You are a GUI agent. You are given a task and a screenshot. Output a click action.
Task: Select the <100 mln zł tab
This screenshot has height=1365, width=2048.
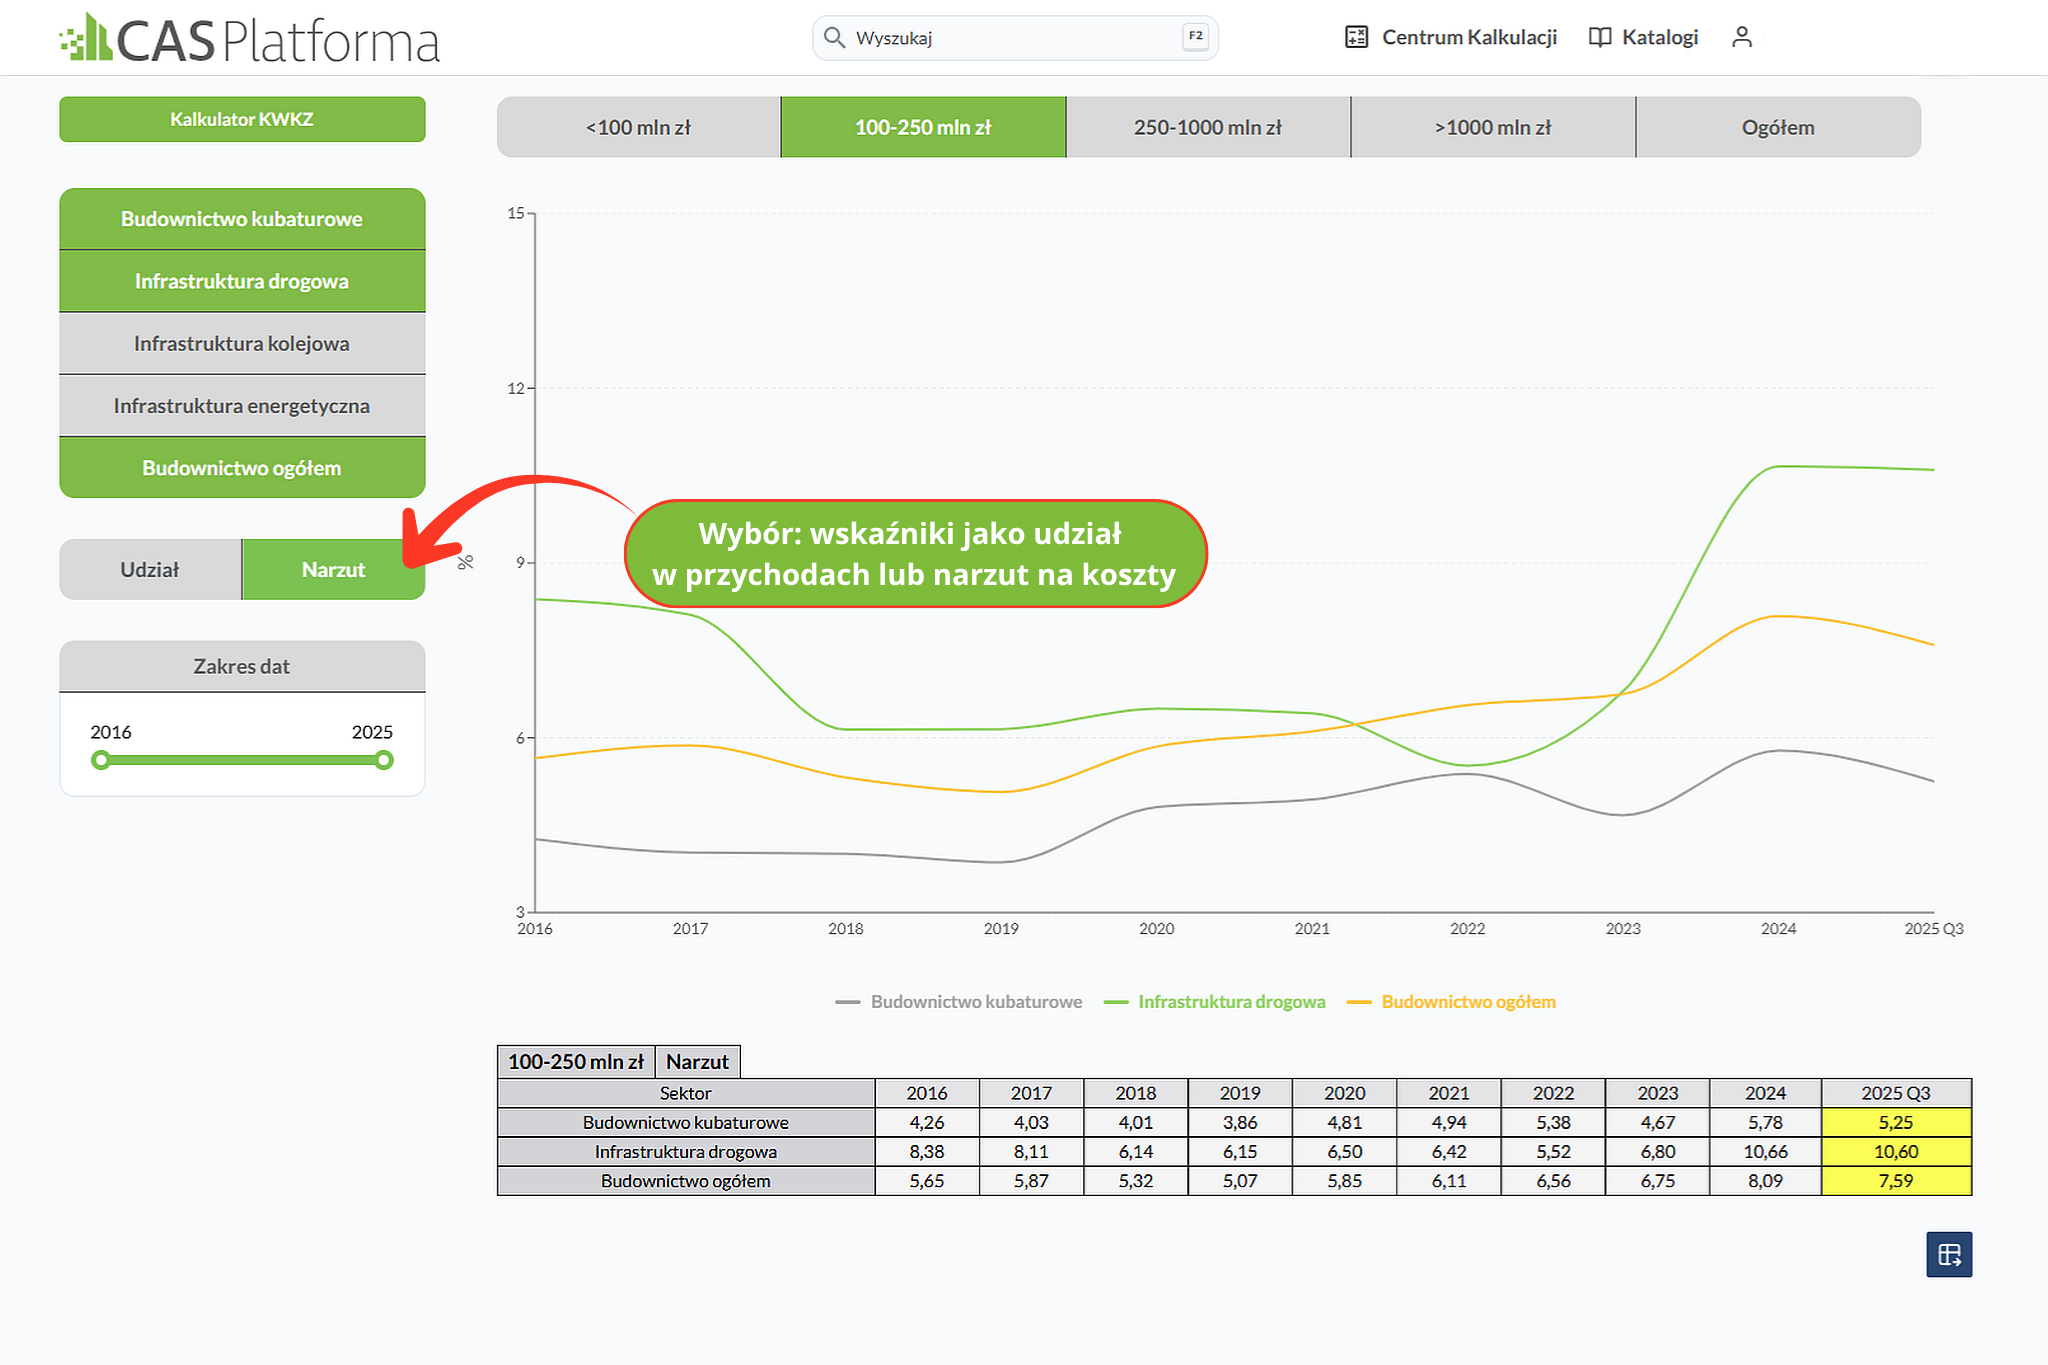pyautogui.click(x=638, y=127)
